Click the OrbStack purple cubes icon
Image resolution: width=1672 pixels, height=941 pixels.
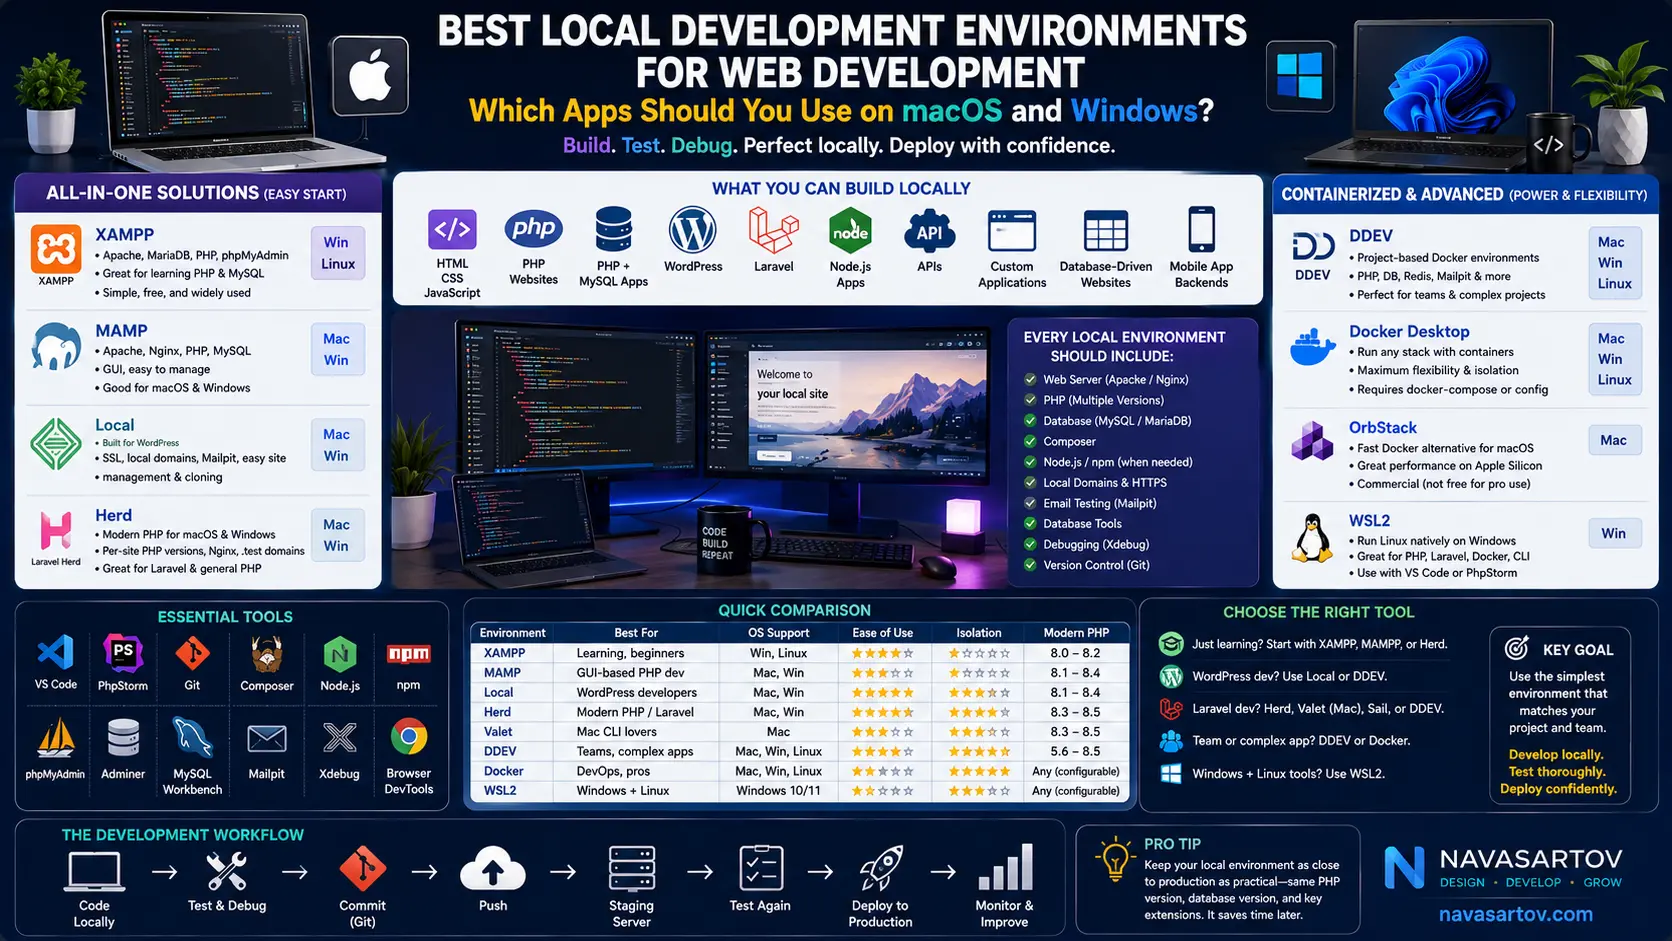tap(1312, 440)
